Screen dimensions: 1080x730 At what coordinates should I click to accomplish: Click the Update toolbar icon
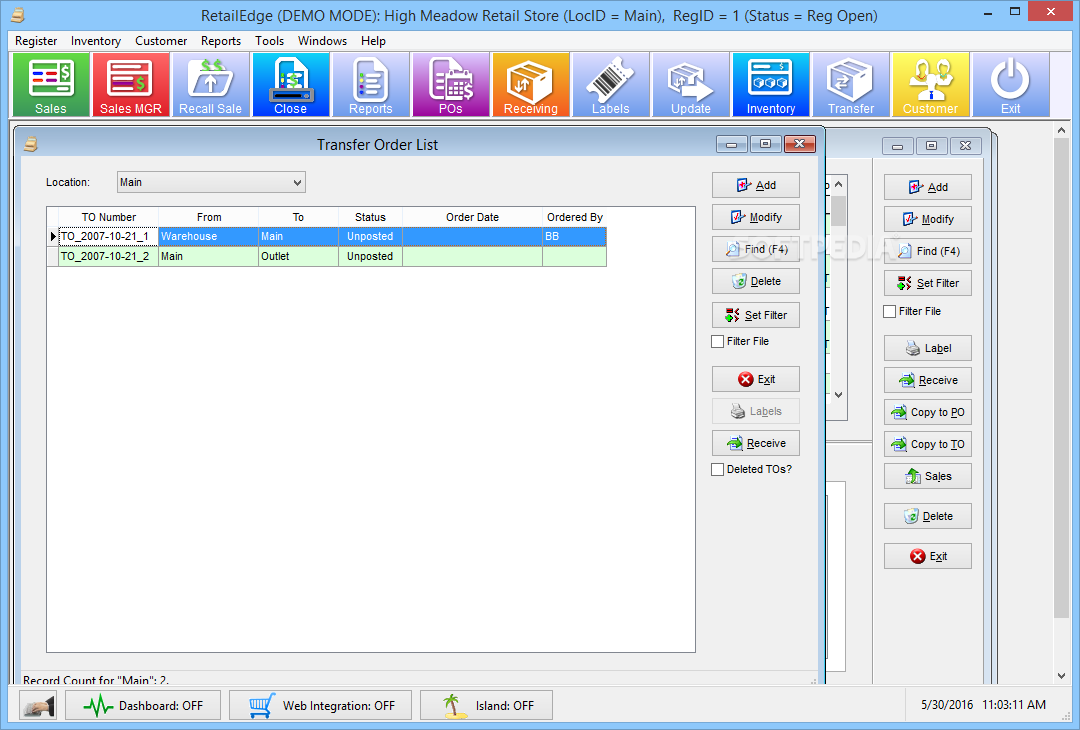click(x=691, y=85)
